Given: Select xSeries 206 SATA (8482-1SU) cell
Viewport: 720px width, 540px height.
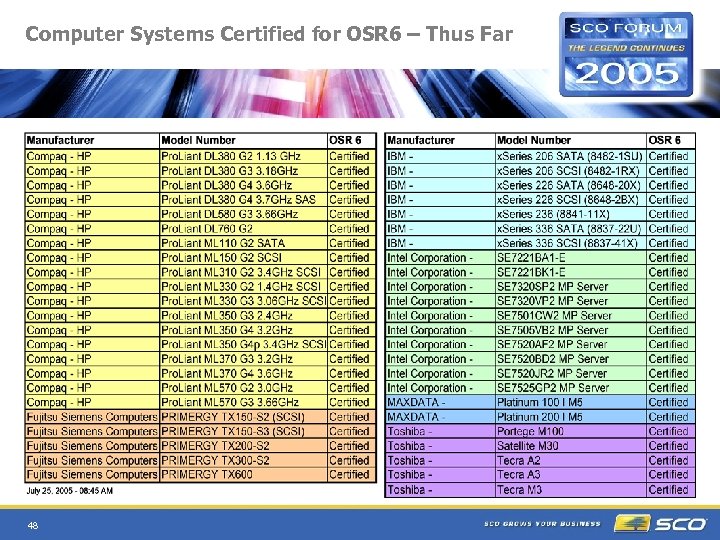Looking at the screenshot, I should tap(571, 157).
